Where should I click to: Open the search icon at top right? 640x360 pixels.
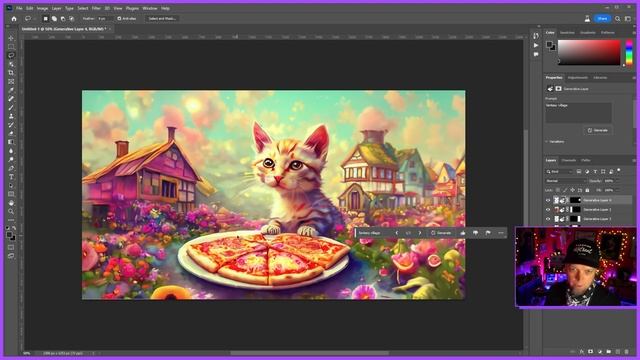tap(618, 19)
